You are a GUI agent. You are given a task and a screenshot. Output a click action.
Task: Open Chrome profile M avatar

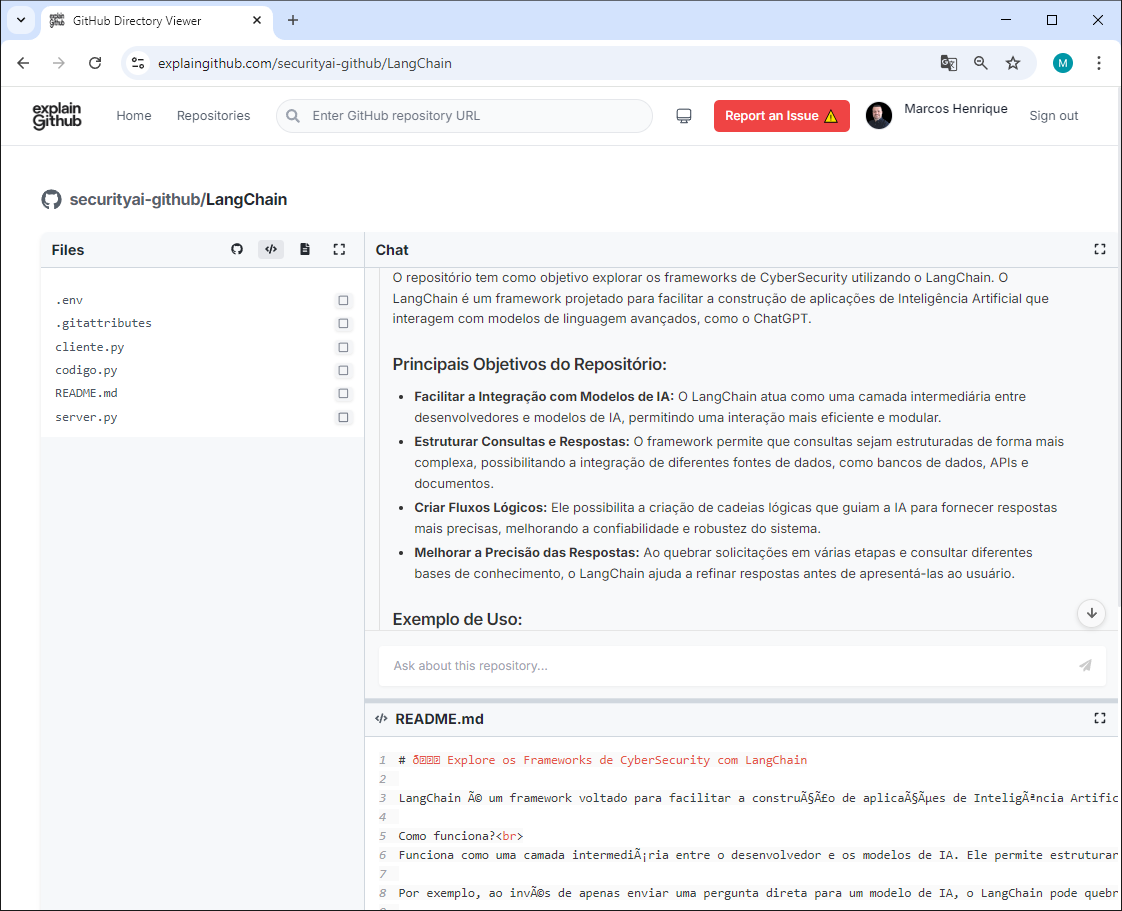click(1063, 63)
